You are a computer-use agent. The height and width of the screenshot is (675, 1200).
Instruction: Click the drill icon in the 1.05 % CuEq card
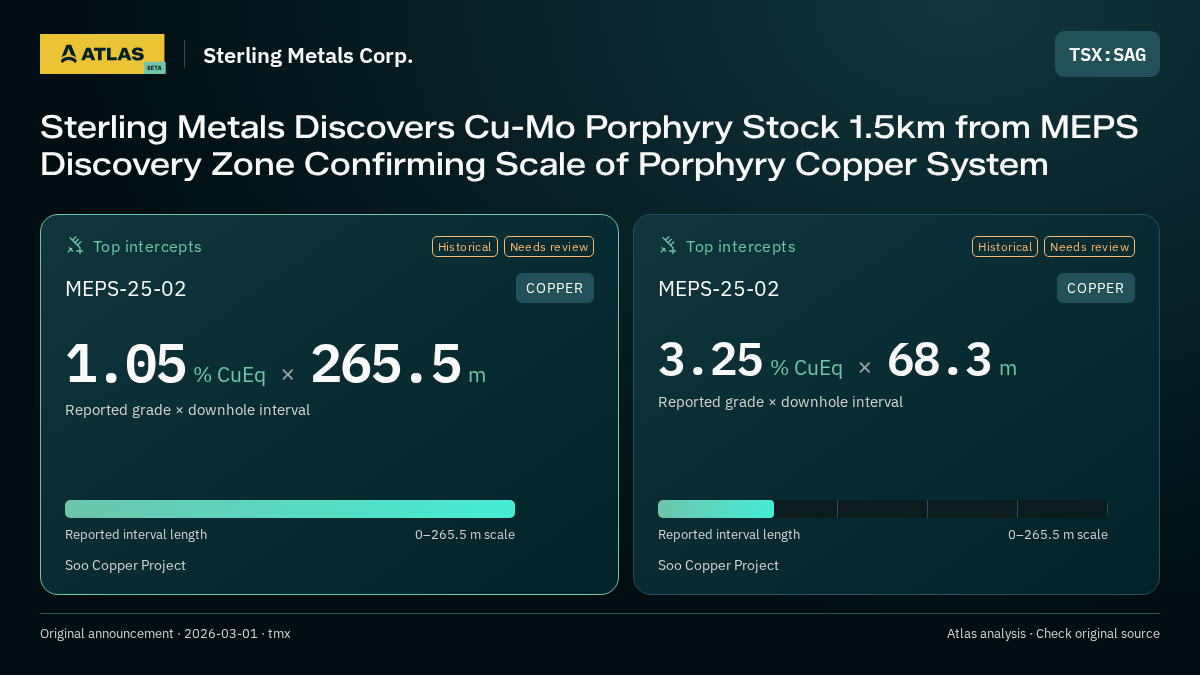(75, 245)
